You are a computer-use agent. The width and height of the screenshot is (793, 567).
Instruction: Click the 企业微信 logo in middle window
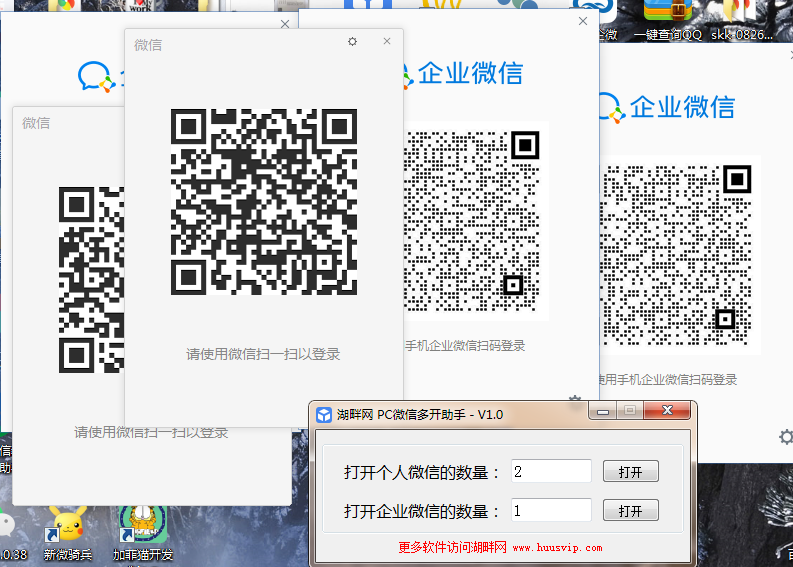[463, 73]
